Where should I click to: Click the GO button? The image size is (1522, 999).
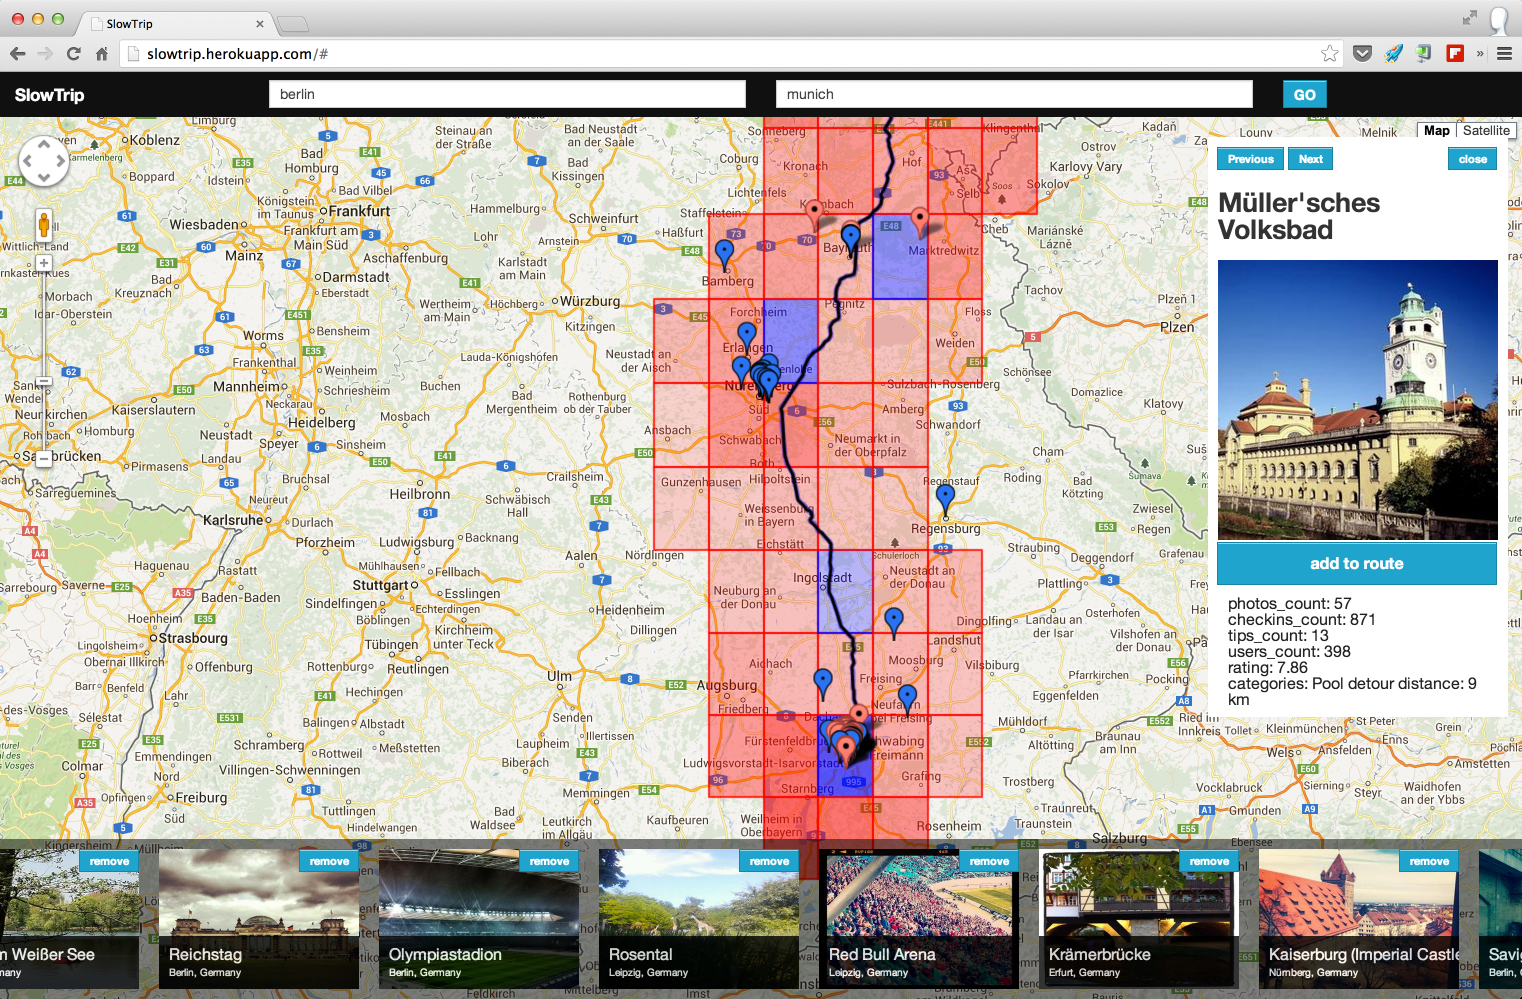point(1305,95)
